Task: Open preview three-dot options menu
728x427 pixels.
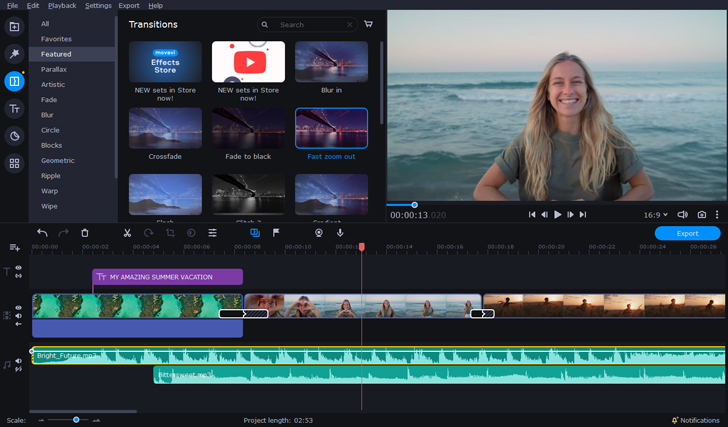Action: 717,214
